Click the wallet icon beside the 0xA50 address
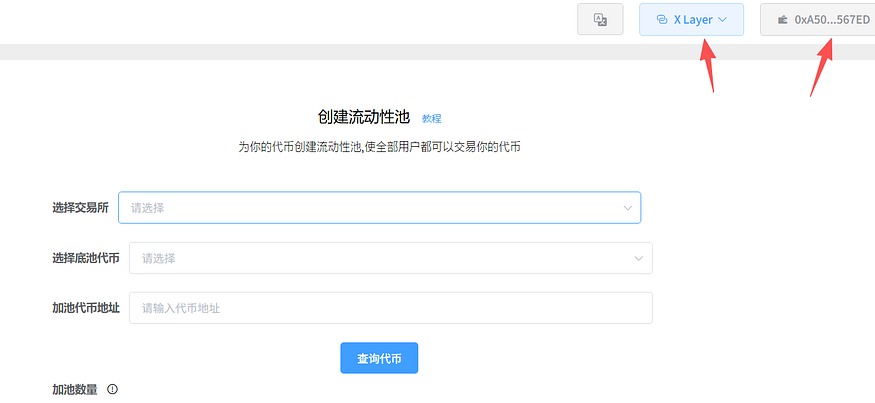This screenshot has width=875, height=403. 783,20
